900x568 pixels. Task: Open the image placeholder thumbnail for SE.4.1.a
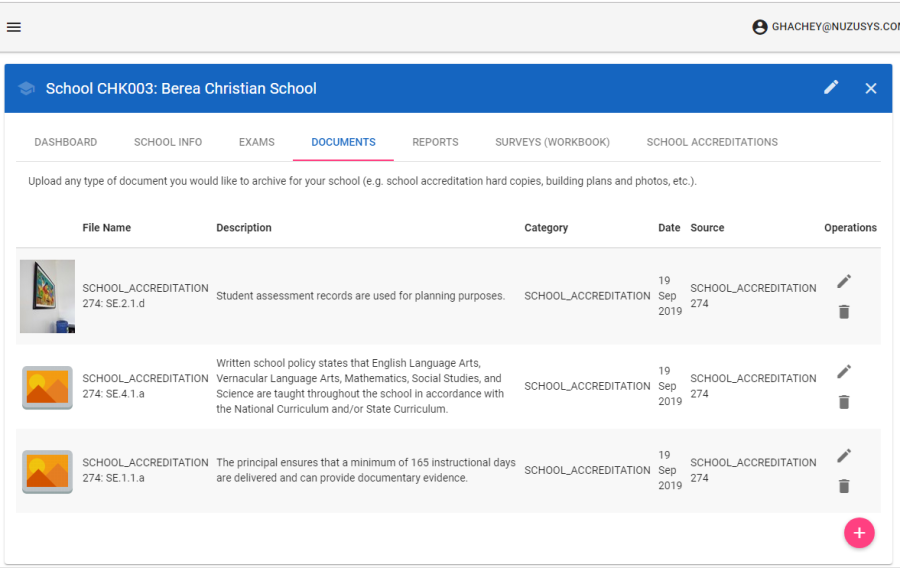tap(47, 387)
